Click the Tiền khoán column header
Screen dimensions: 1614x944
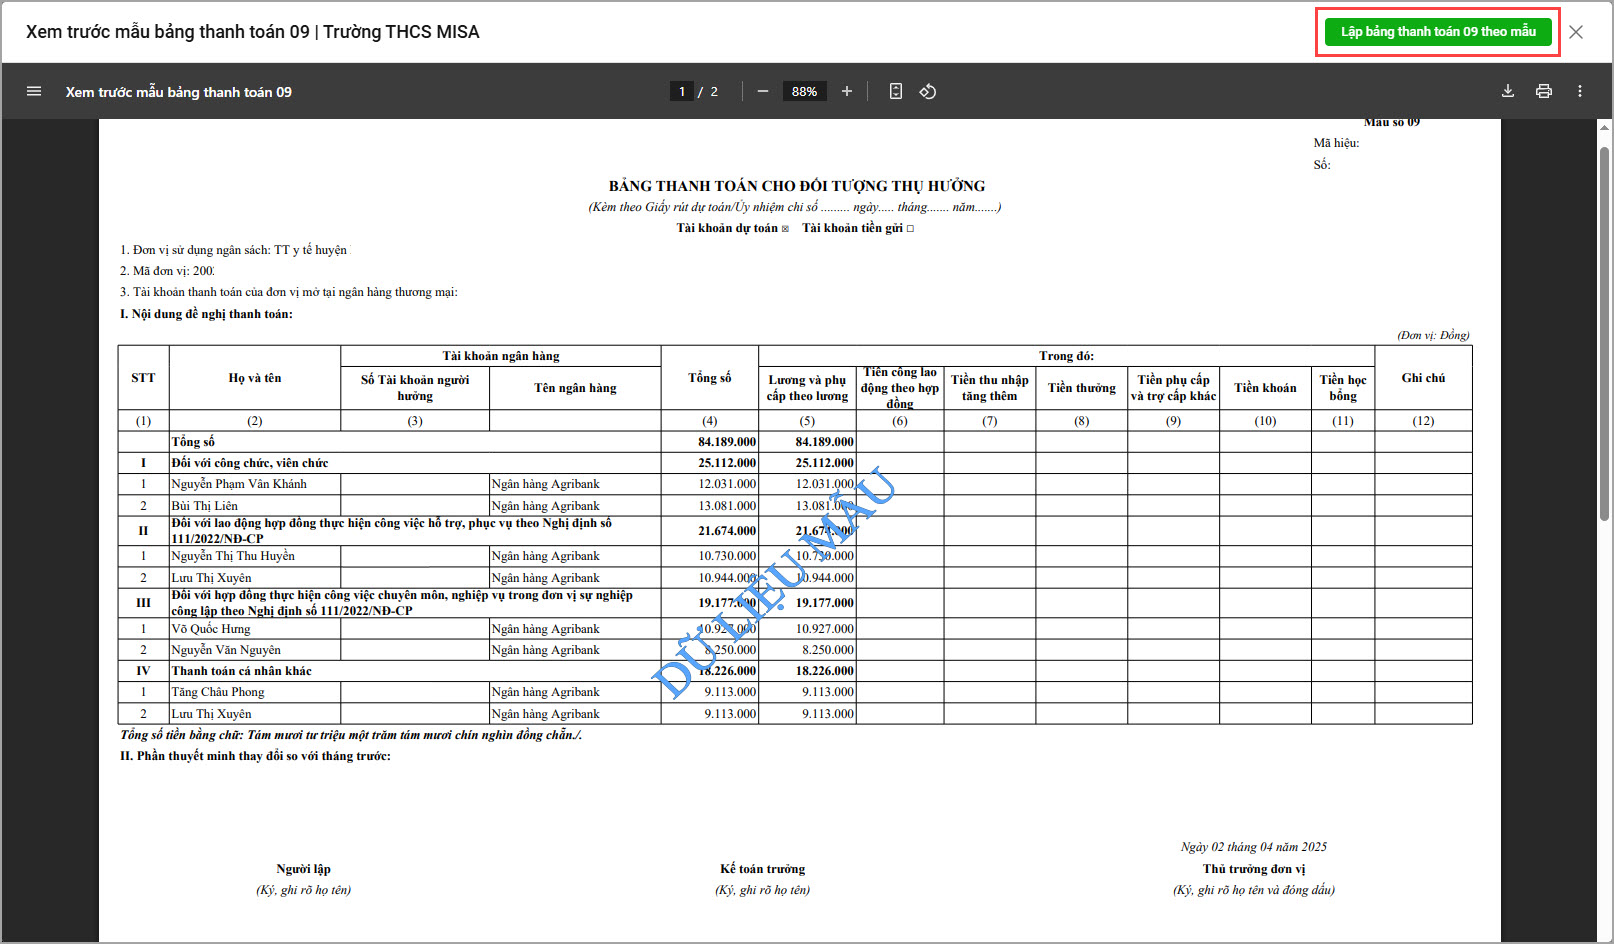(1265, 388)
